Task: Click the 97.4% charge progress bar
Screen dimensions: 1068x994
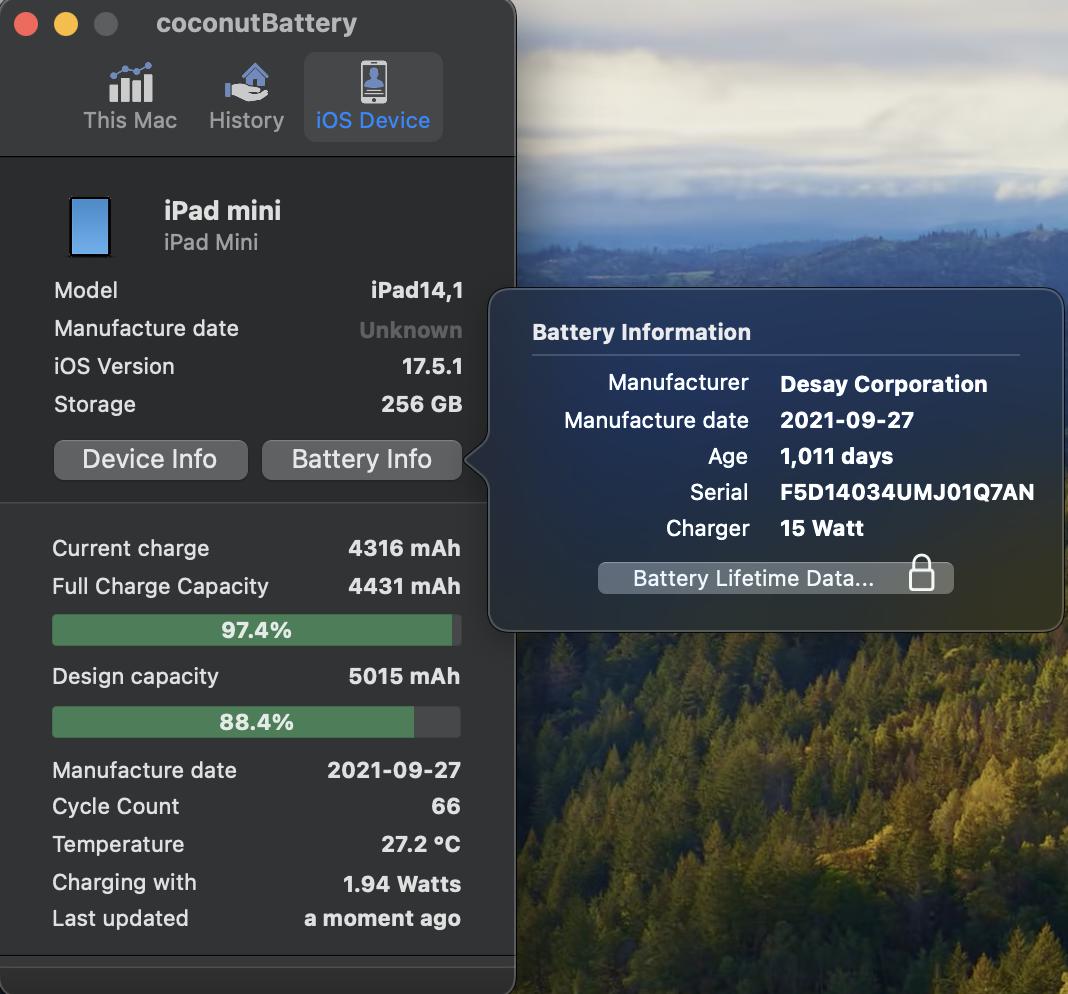Action: 257,630
